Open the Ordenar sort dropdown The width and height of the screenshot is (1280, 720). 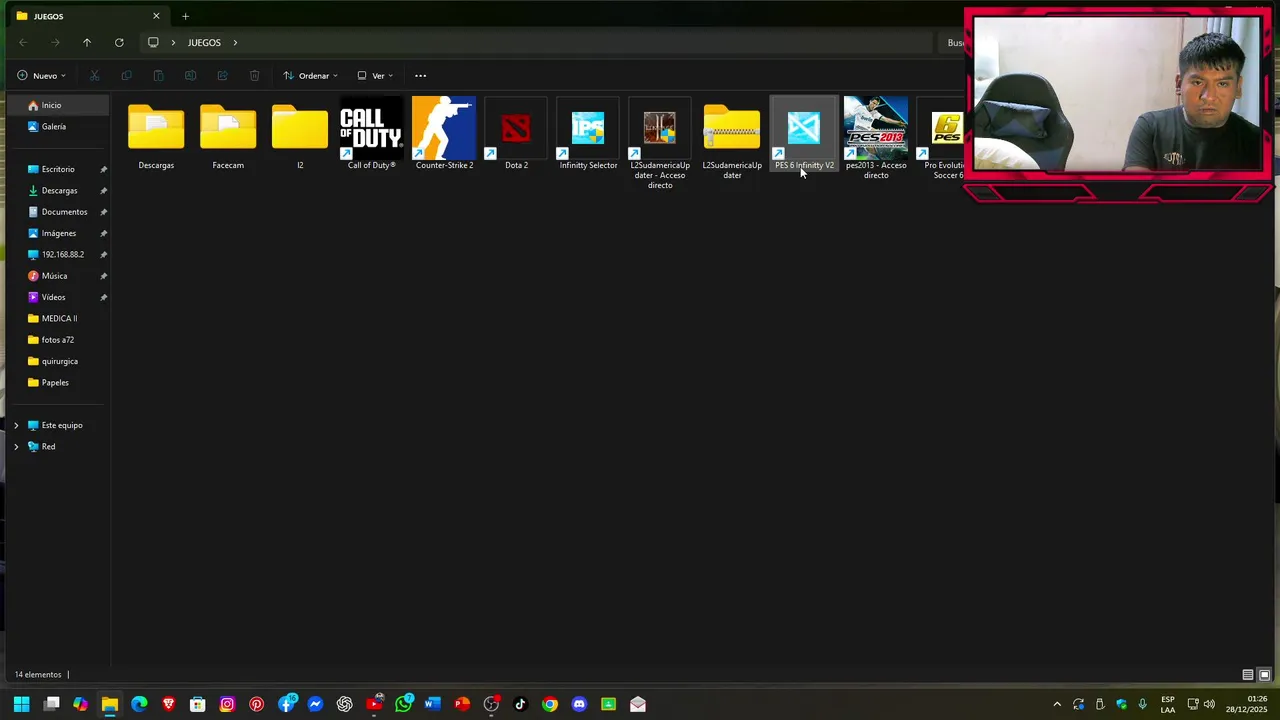pos(310,76)
